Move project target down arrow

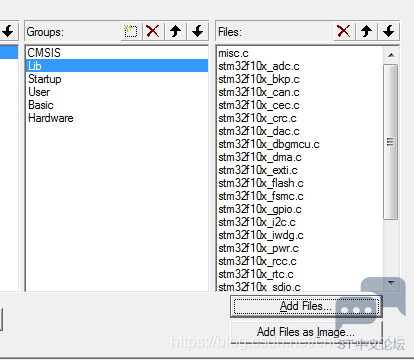(8, 32)
